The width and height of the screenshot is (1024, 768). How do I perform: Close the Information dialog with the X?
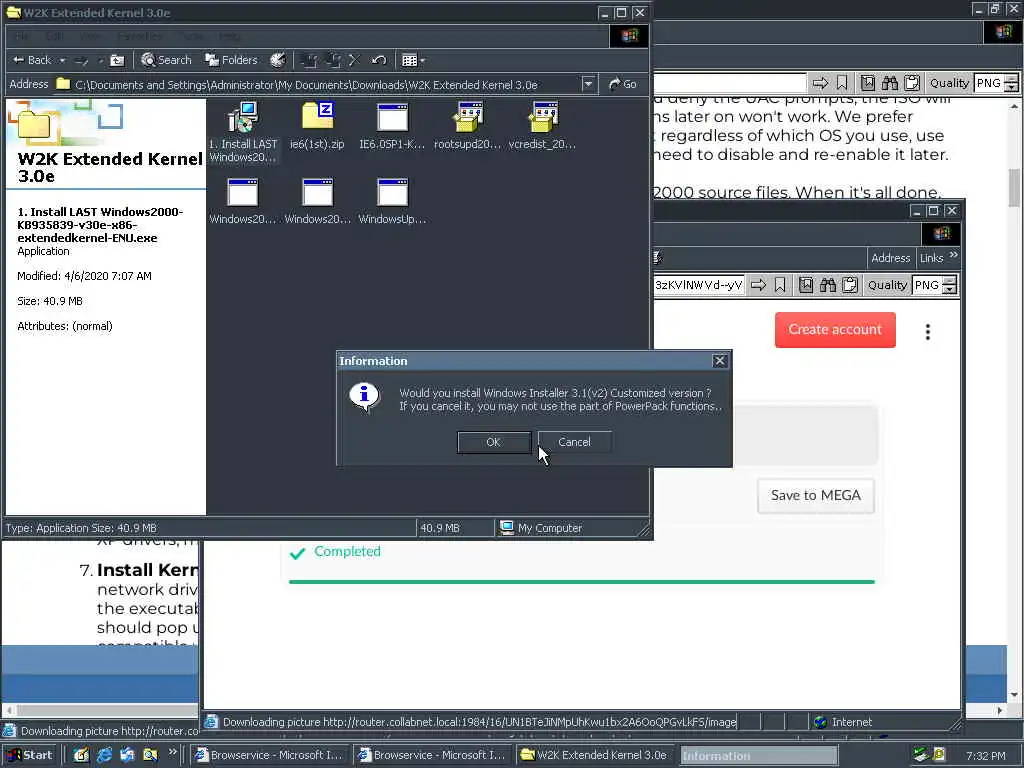pyautogui.click(x=719, y=360)
